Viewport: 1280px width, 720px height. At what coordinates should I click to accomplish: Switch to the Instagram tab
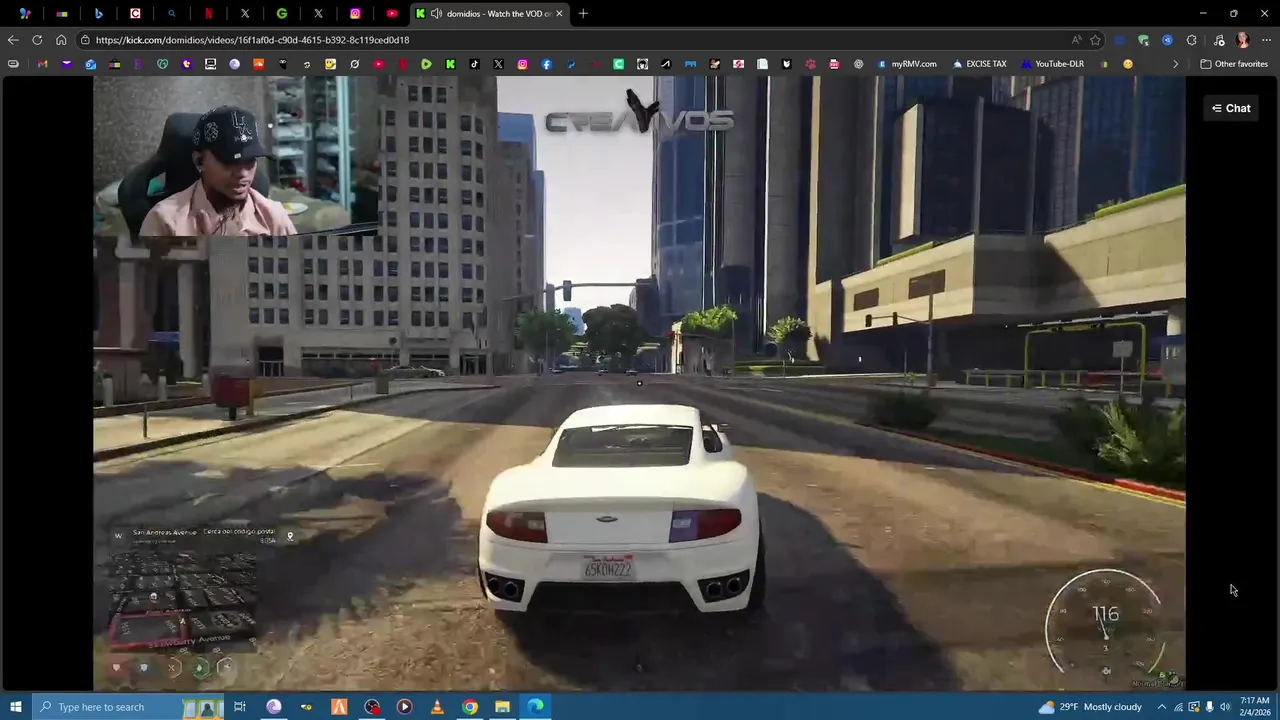pyautogui.click(x=355, y=13)
